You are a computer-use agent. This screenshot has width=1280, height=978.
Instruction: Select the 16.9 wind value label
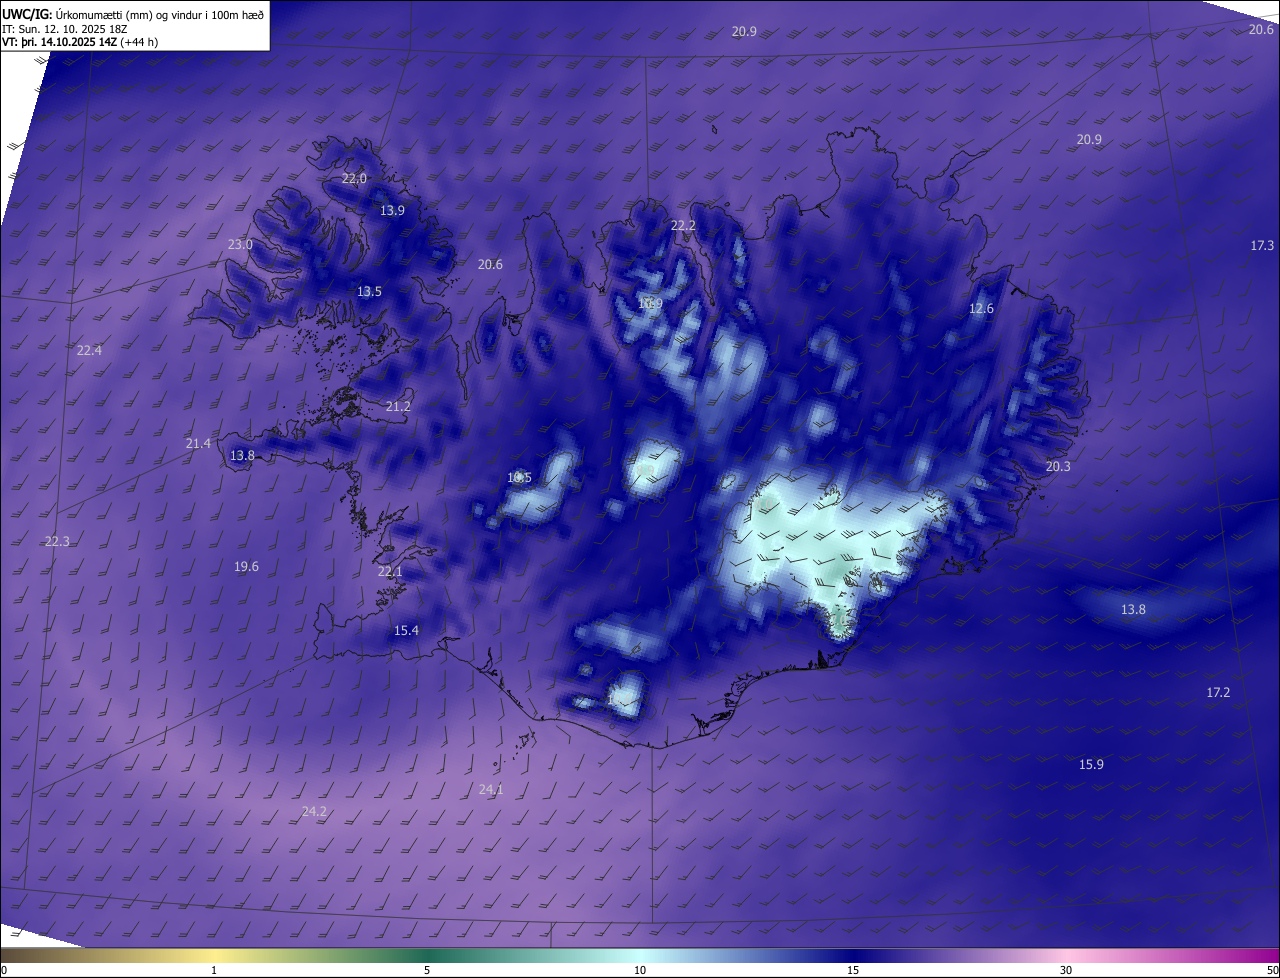click(x=650, y=304)
